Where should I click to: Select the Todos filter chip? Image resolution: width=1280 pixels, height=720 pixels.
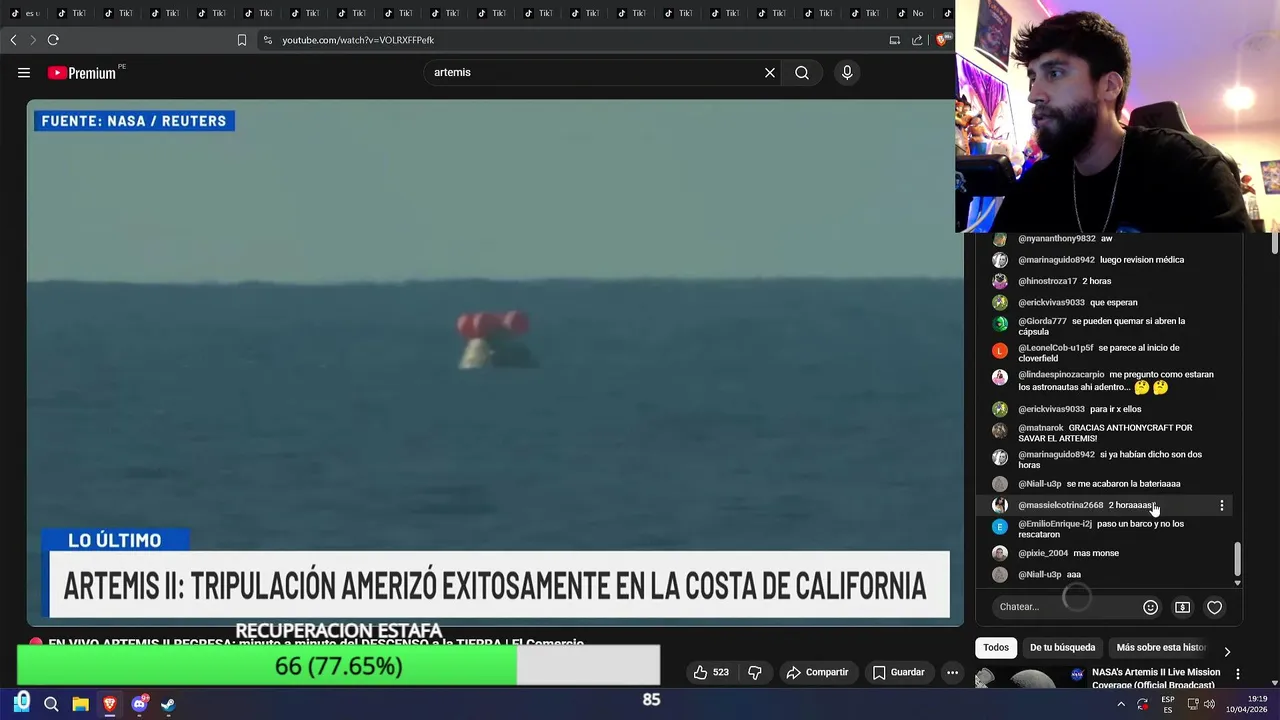click(996, 647)
